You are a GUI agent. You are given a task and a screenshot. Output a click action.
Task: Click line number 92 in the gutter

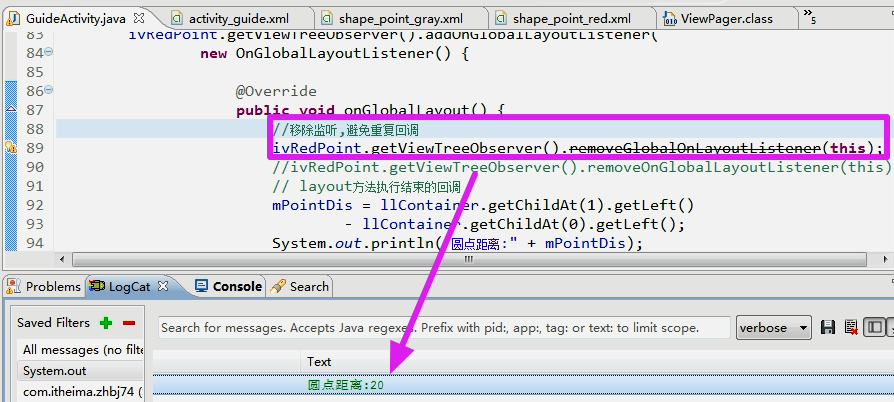coord(35,205)
